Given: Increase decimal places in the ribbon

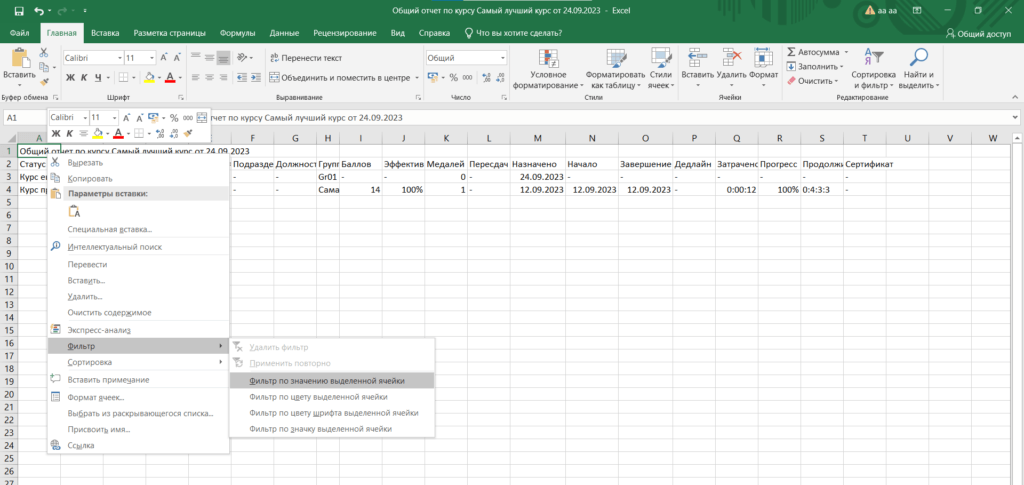Looking at the screenshot, I should point(486,78).
